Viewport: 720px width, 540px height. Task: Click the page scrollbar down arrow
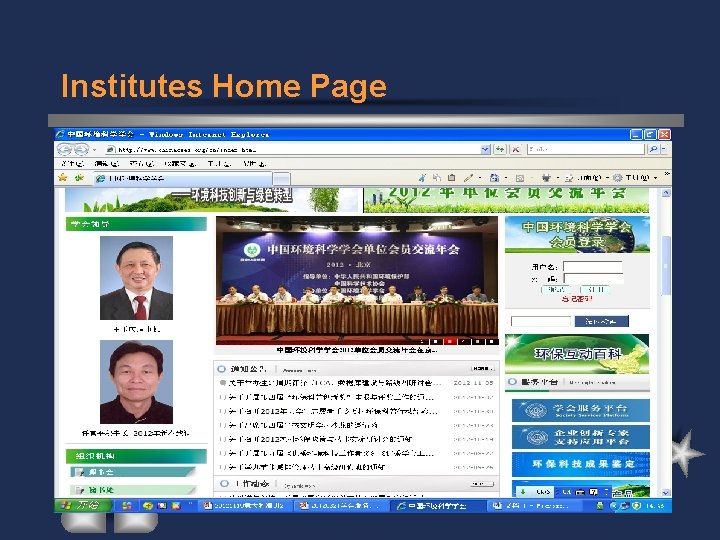tap(666, 493)
